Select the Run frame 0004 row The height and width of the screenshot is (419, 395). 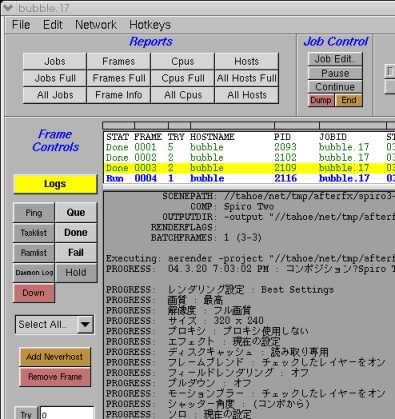(249, 178)
